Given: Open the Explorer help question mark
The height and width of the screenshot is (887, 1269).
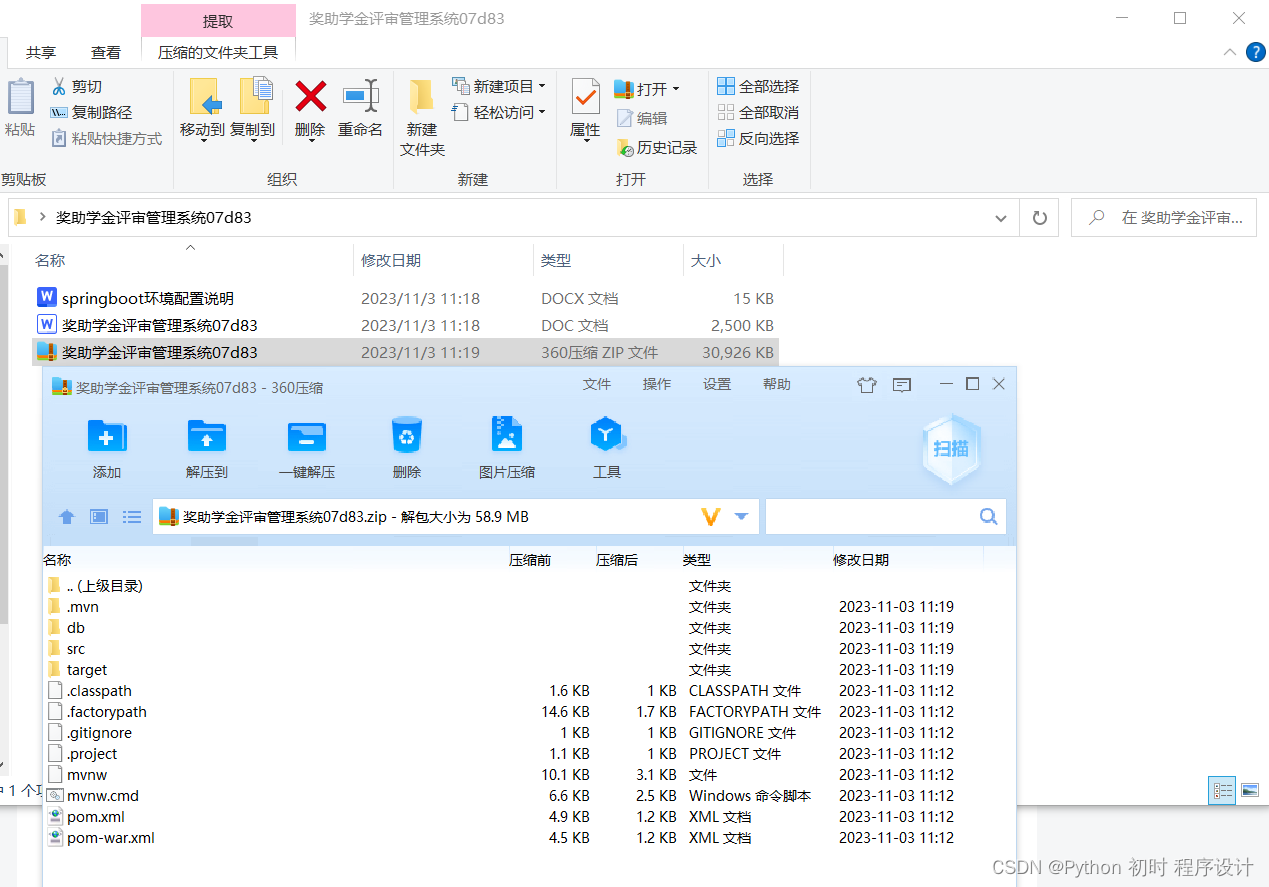Looking at the screenshot, I should (x=1256, y=52).
